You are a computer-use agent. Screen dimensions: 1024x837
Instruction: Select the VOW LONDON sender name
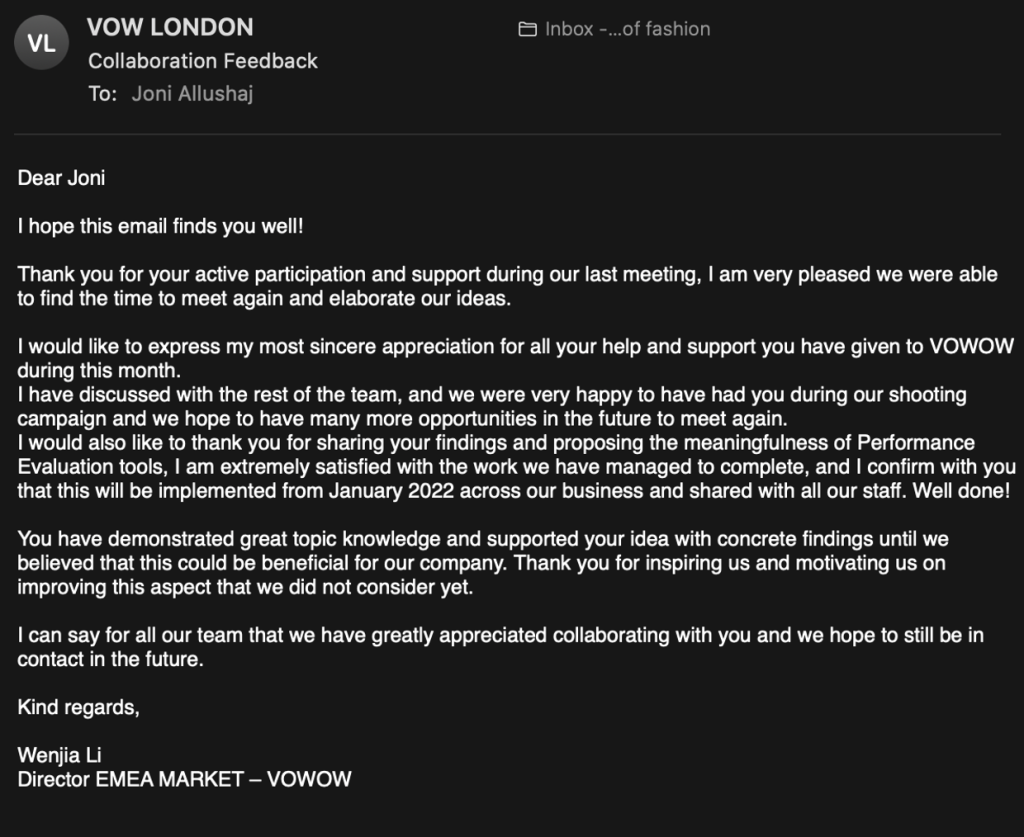(x=170, y=27)
